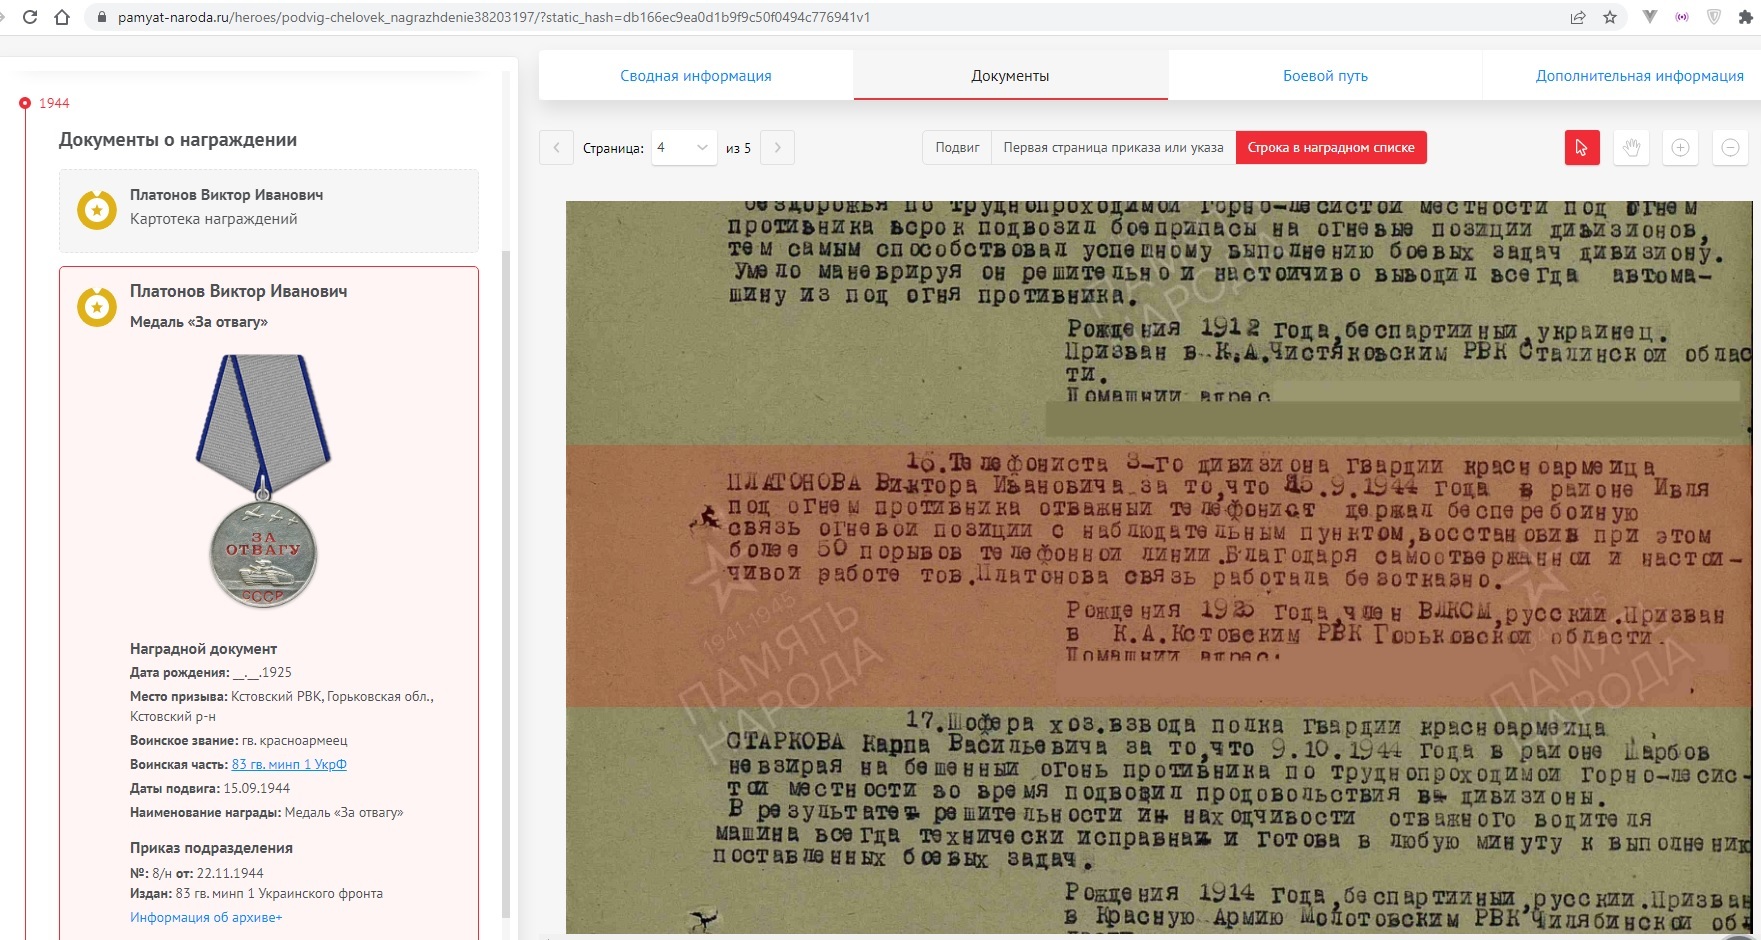Share this page using the address bar share icon
Viewport: 1761px width, 940px height.
tap(1578, 17)
